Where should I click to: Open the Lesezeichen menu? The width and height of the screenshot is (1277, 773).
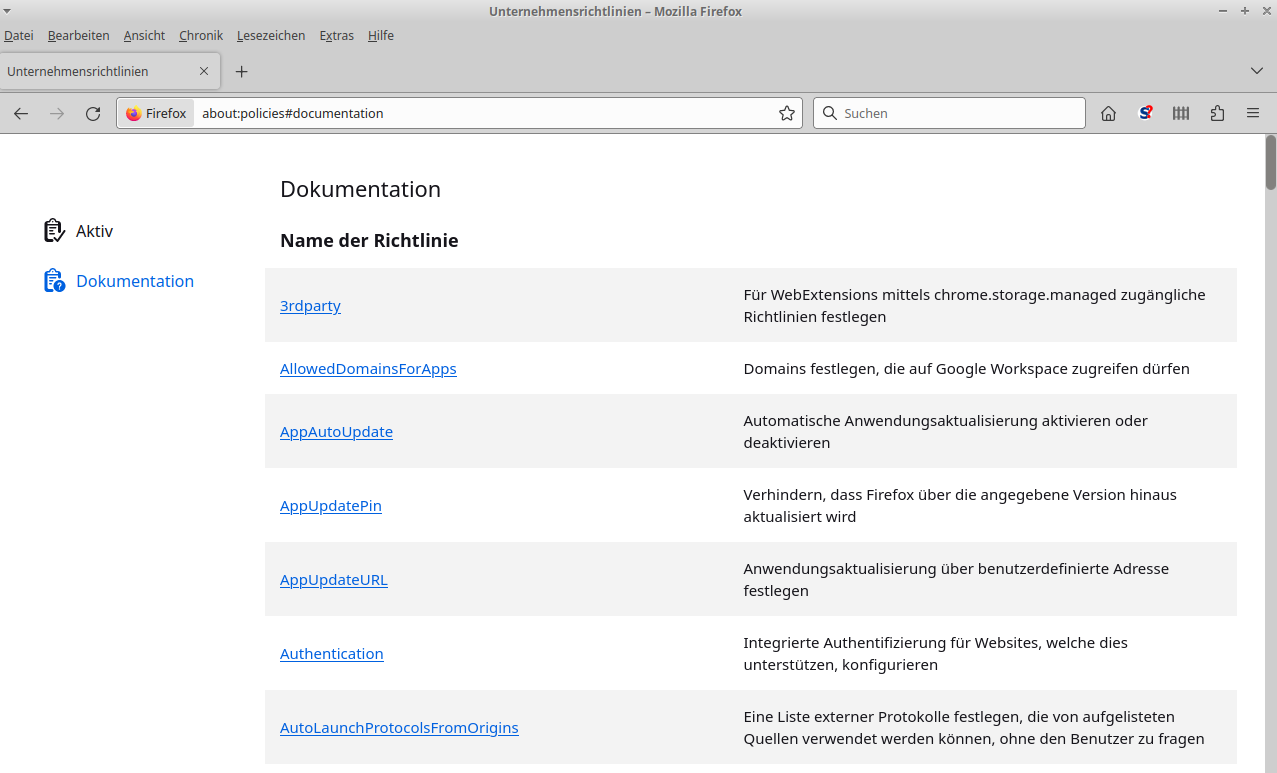[x=271, y=36]
